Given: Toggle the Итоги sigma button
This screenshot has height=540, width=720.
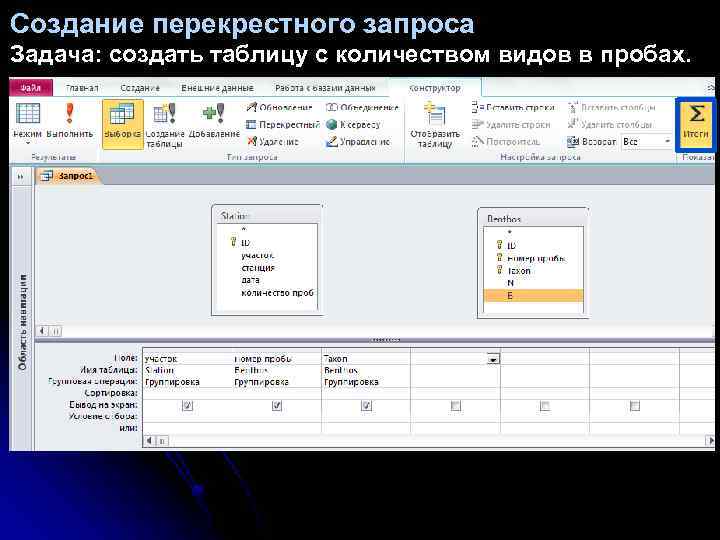Looking at the screenshot, I should (x=695, y=124).
